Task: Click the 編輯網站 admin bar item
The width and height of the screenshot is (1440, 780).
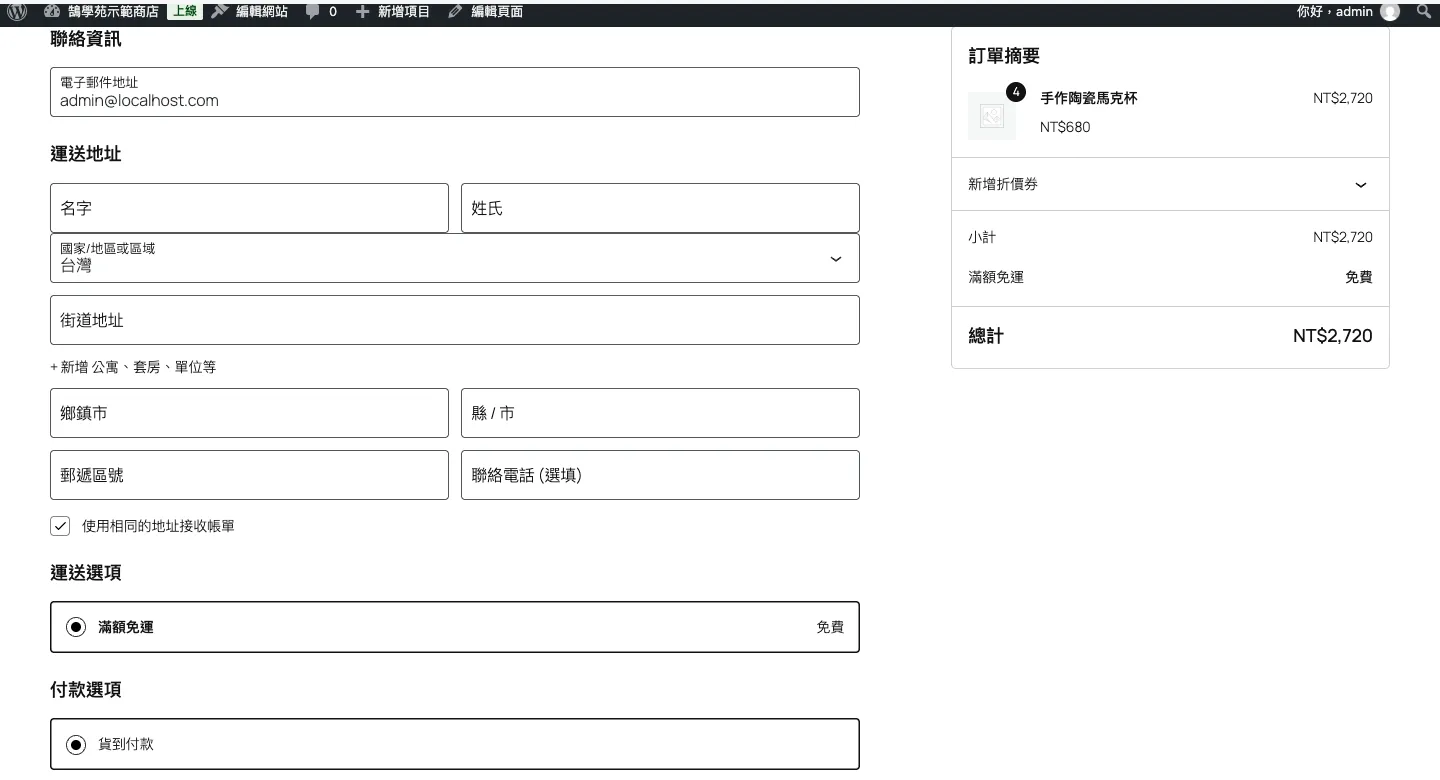Action: [262, 12]
